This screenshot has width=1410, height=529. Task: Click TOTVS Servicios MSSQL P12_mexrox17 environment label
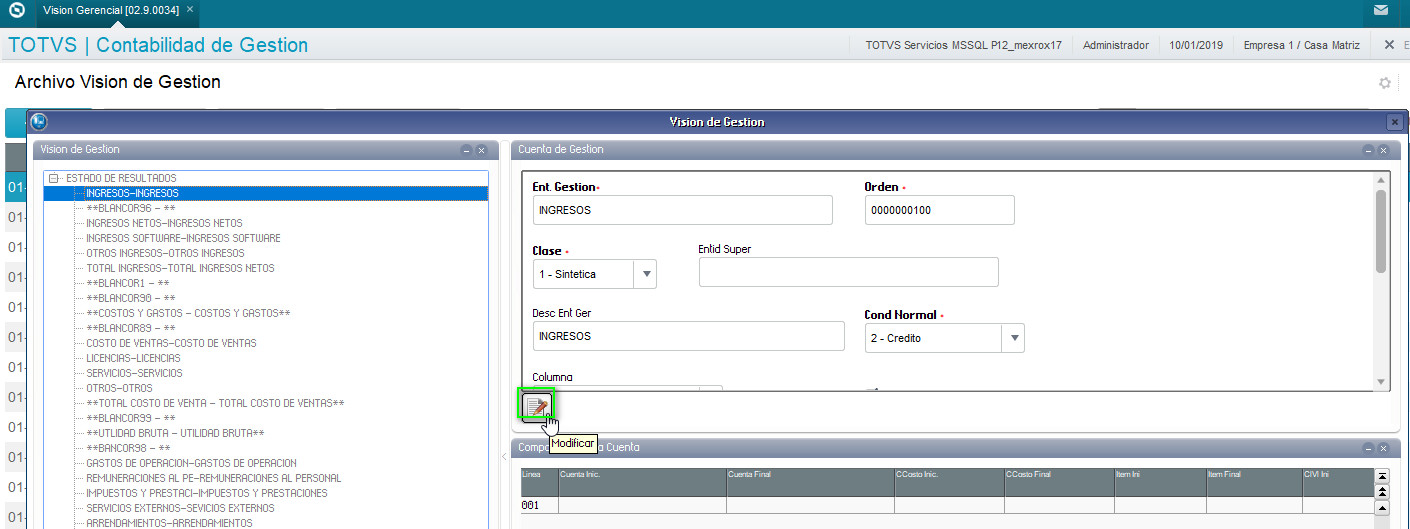964,45
